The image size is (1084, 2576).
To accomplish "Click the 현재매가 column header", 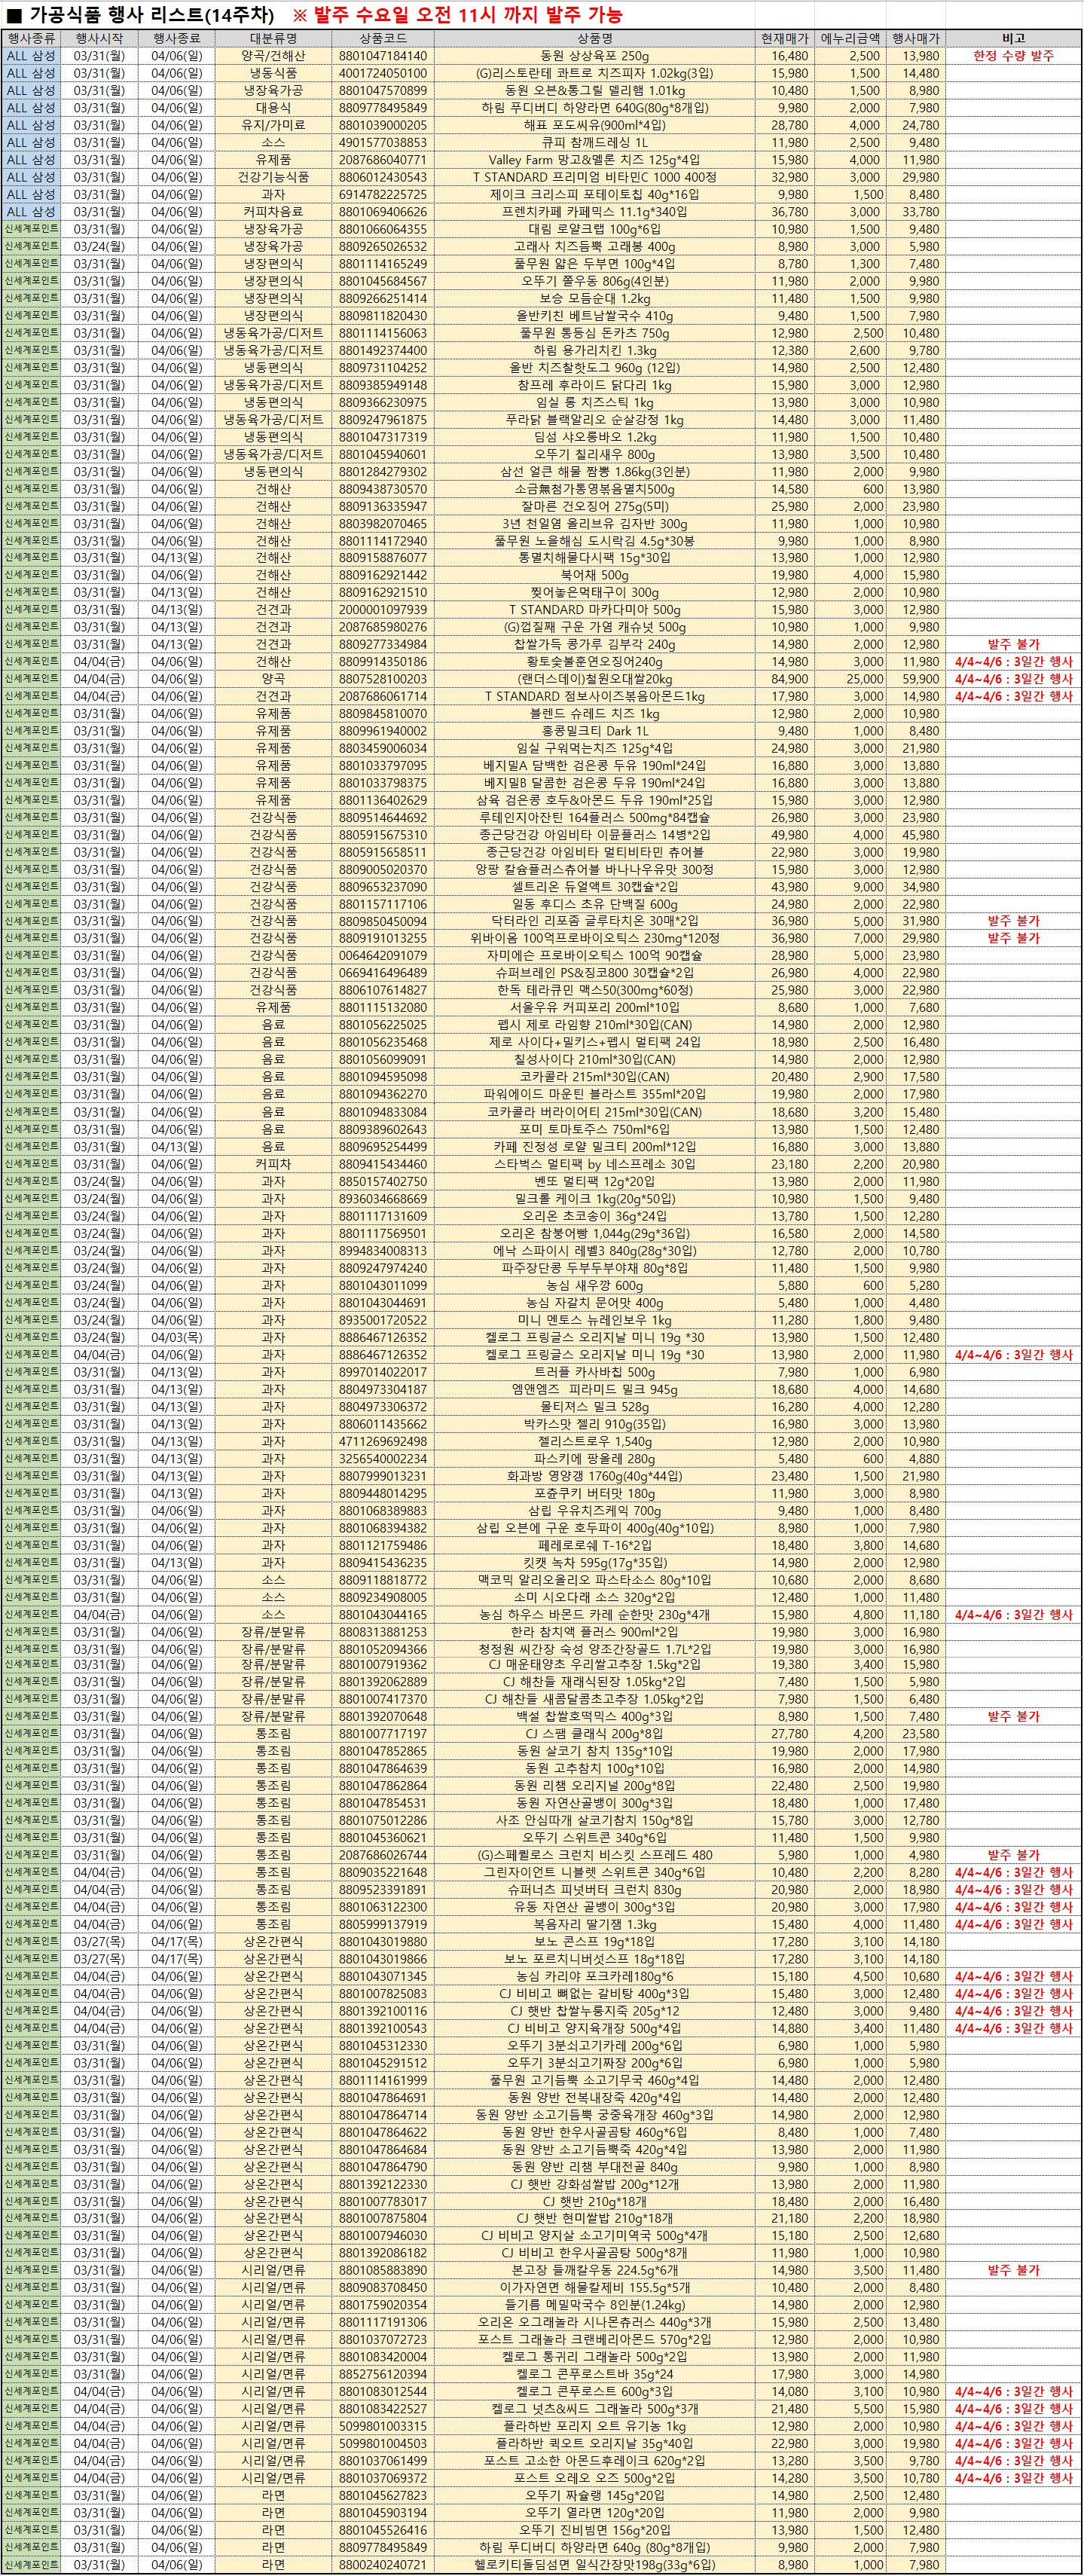I will click(x=785, y=38).
